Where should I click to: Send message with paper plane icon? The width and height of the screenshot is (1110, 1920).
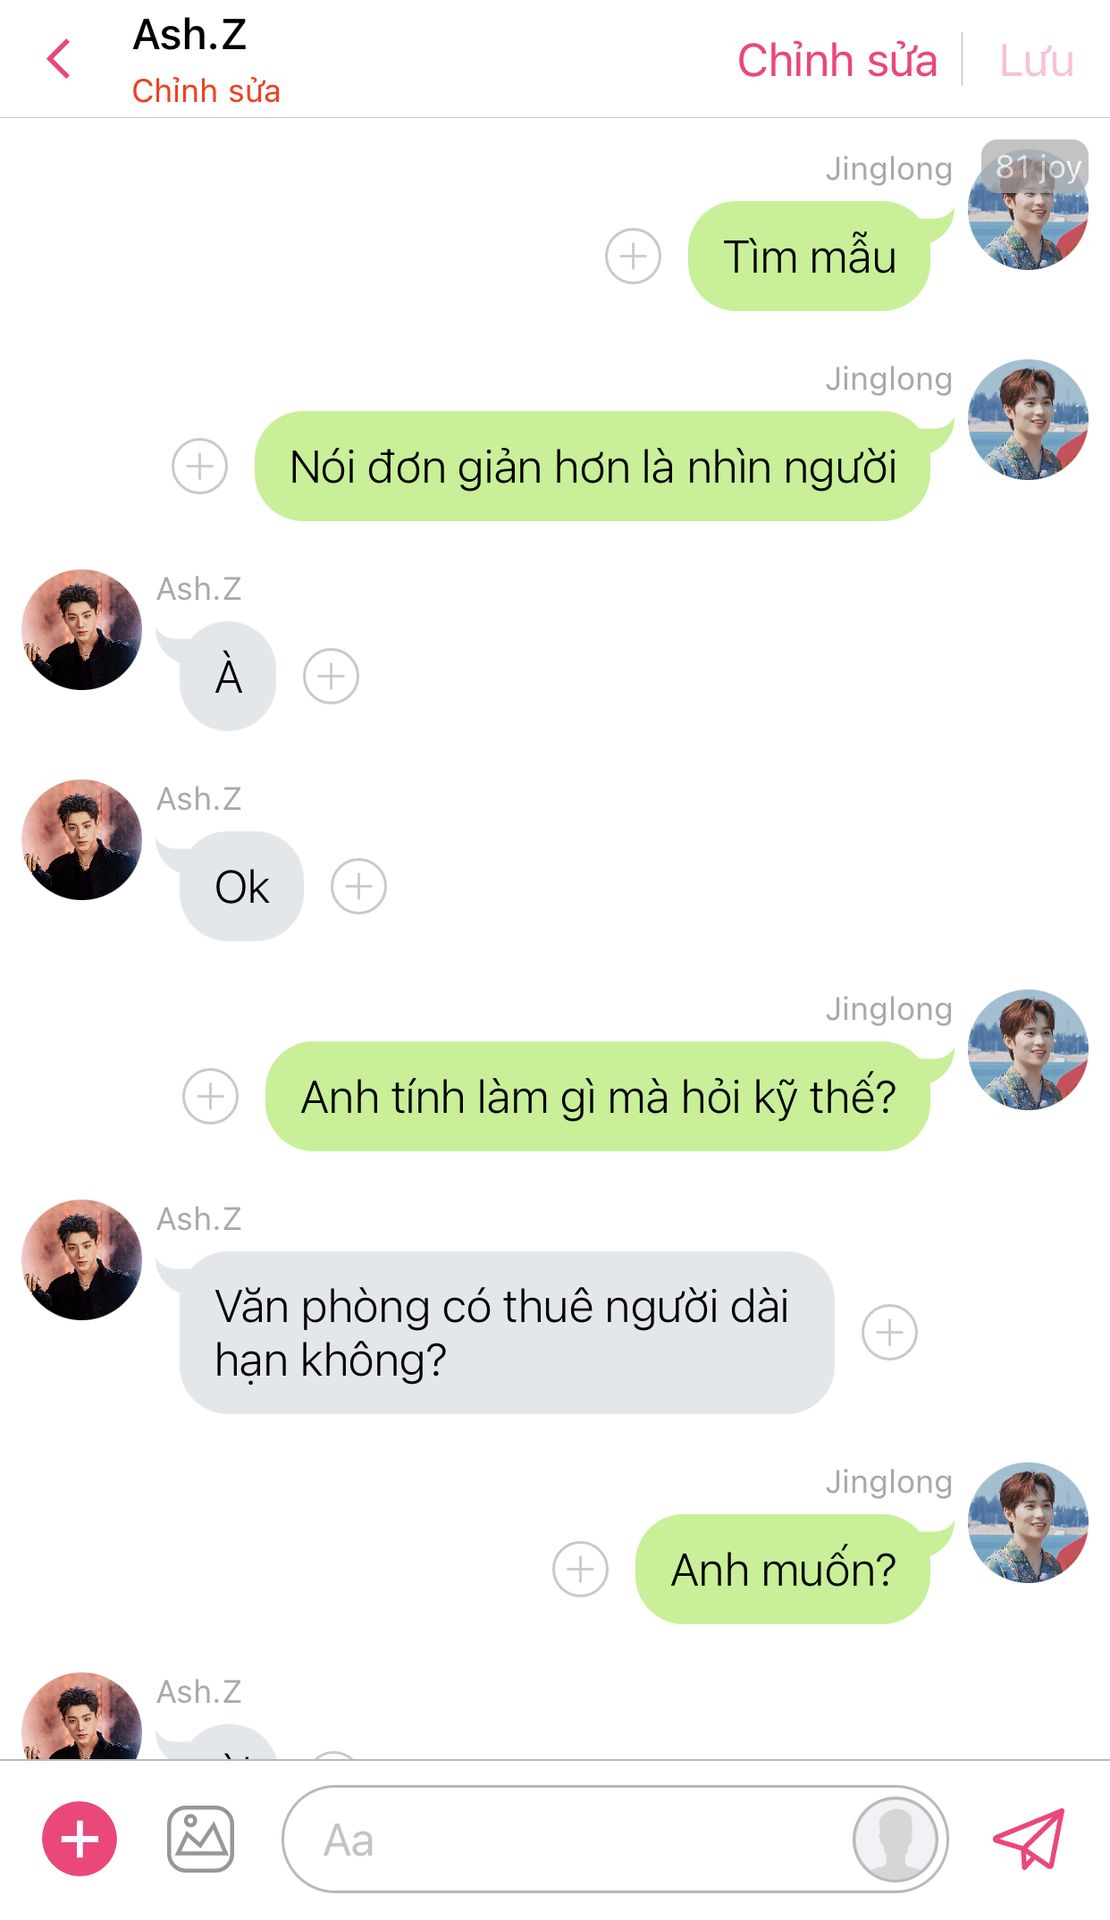pyautogui.click(x=1029, y=1839)
